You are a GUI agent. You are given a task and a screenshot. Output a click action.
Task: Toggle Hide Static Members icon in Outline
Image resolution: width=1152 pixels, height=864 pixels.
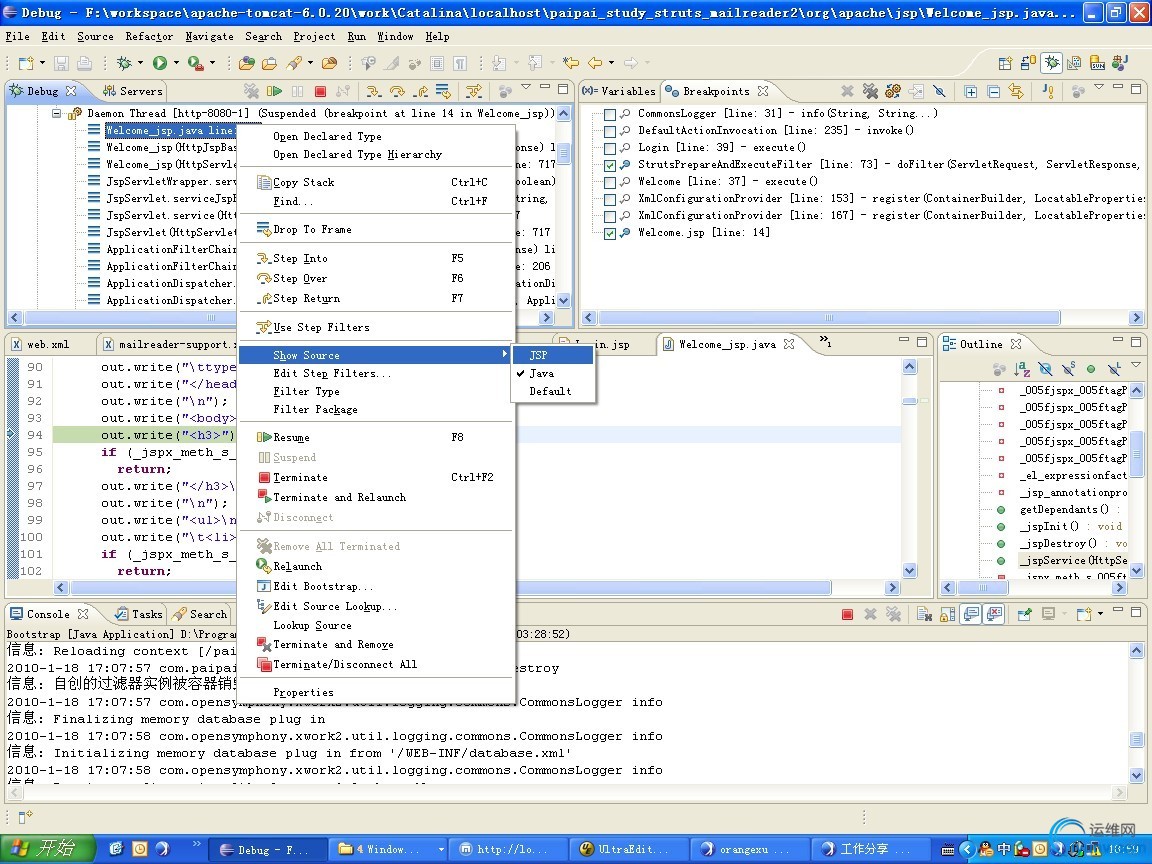tap(1069, 369)
